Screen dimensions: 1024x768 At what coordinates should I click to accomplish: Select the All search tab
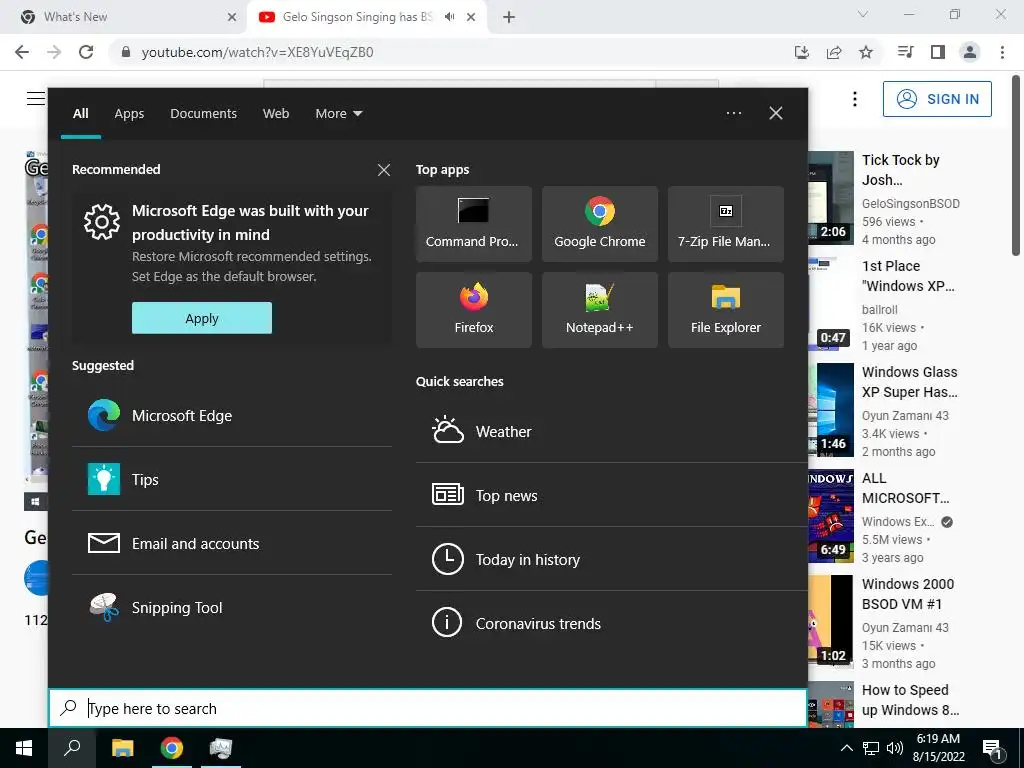point(81,114)
